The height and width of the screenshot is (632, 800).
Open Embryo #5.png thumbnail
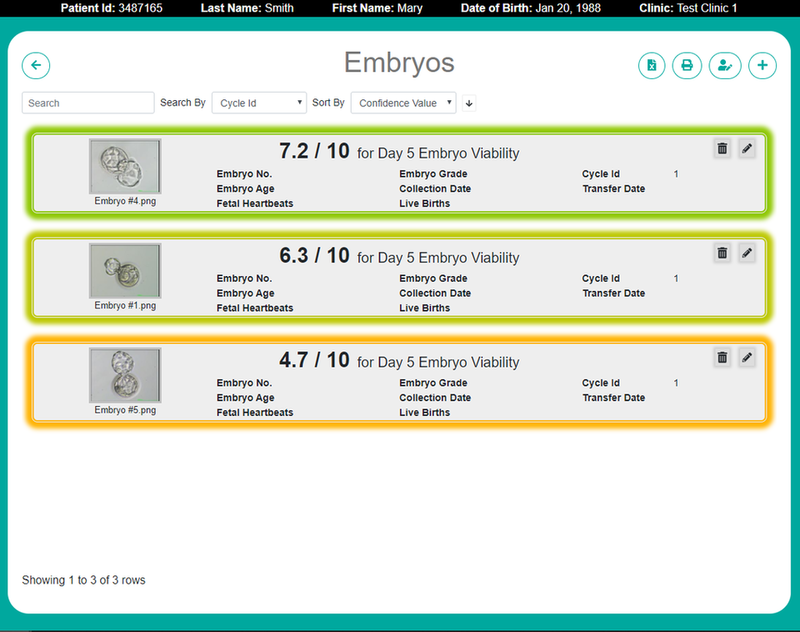(125, 375)
